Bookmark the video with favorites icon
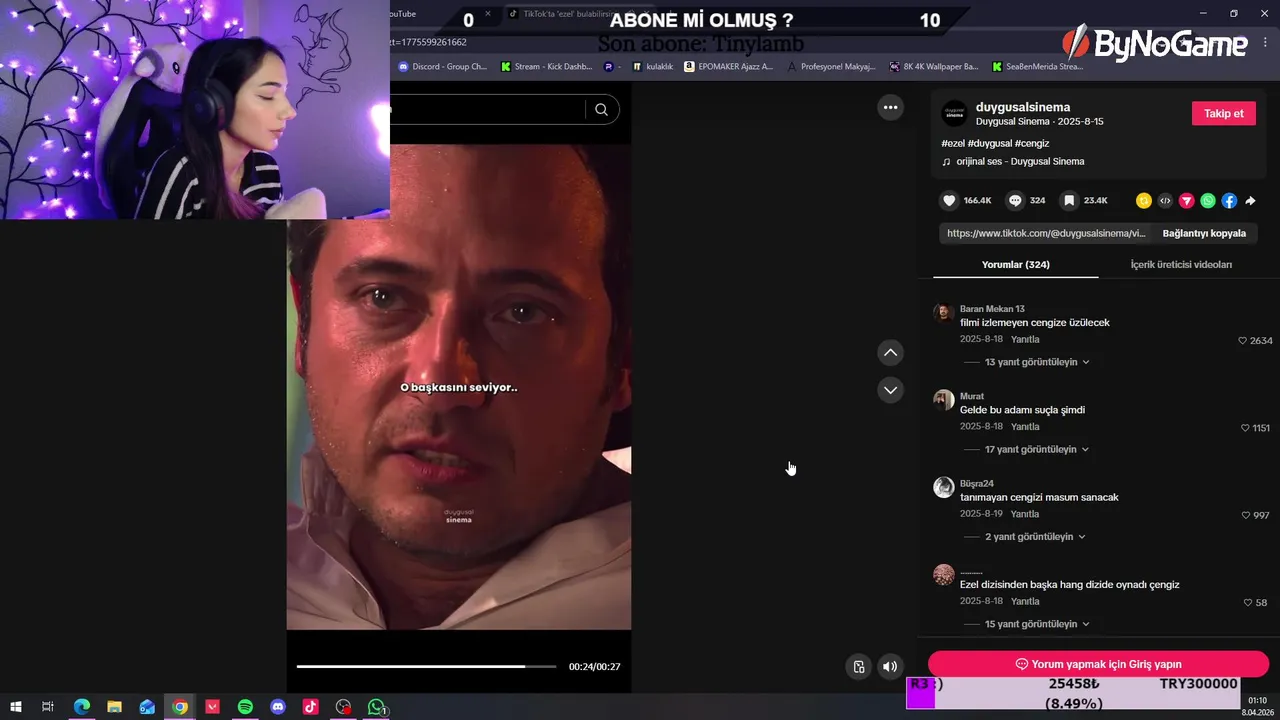 click(1069, 201)
